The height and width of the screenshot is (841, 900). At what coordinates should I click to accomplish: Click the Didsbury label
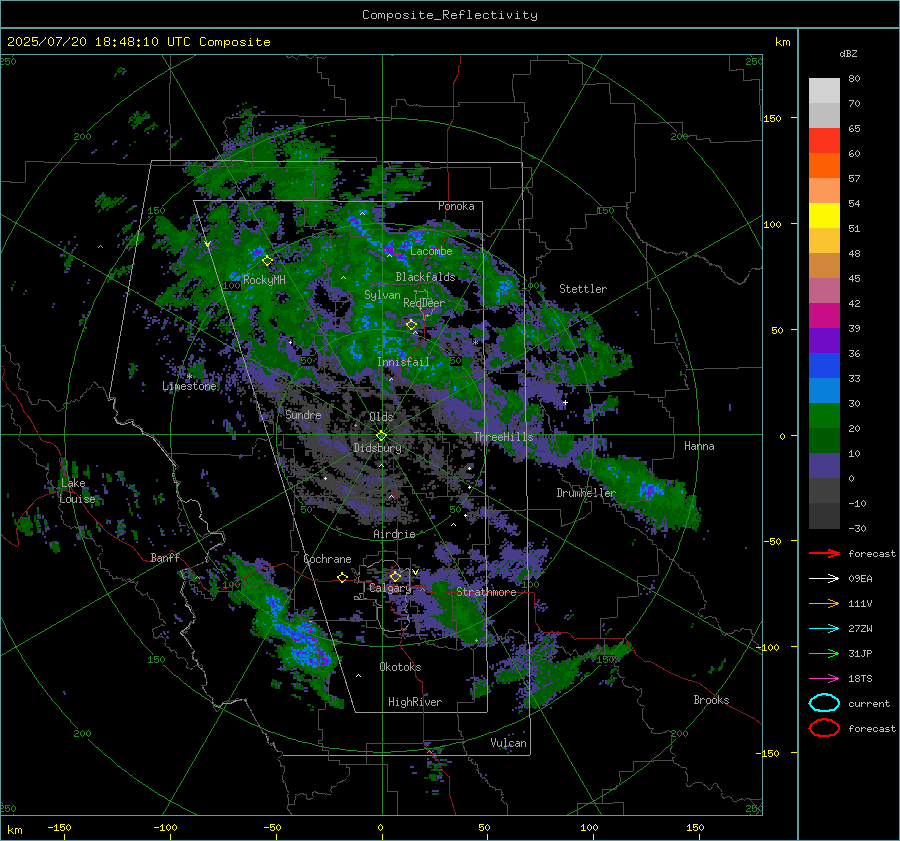[x=377, y=448]
